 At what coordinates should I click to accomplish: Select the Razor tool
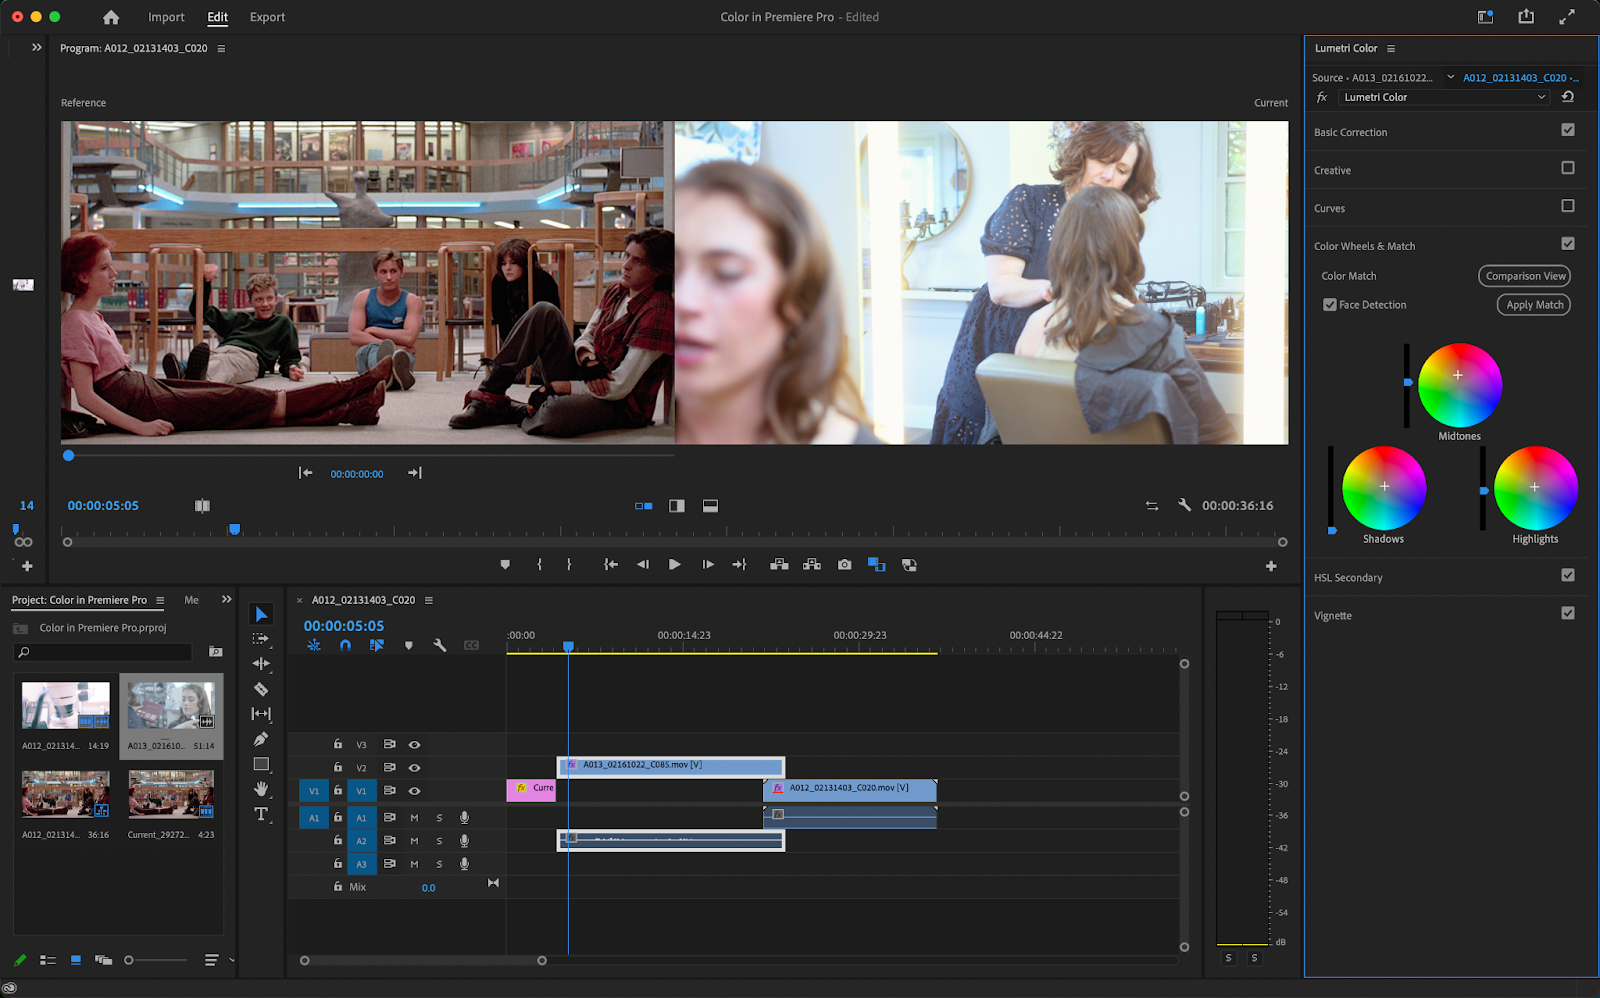(261, 689)
